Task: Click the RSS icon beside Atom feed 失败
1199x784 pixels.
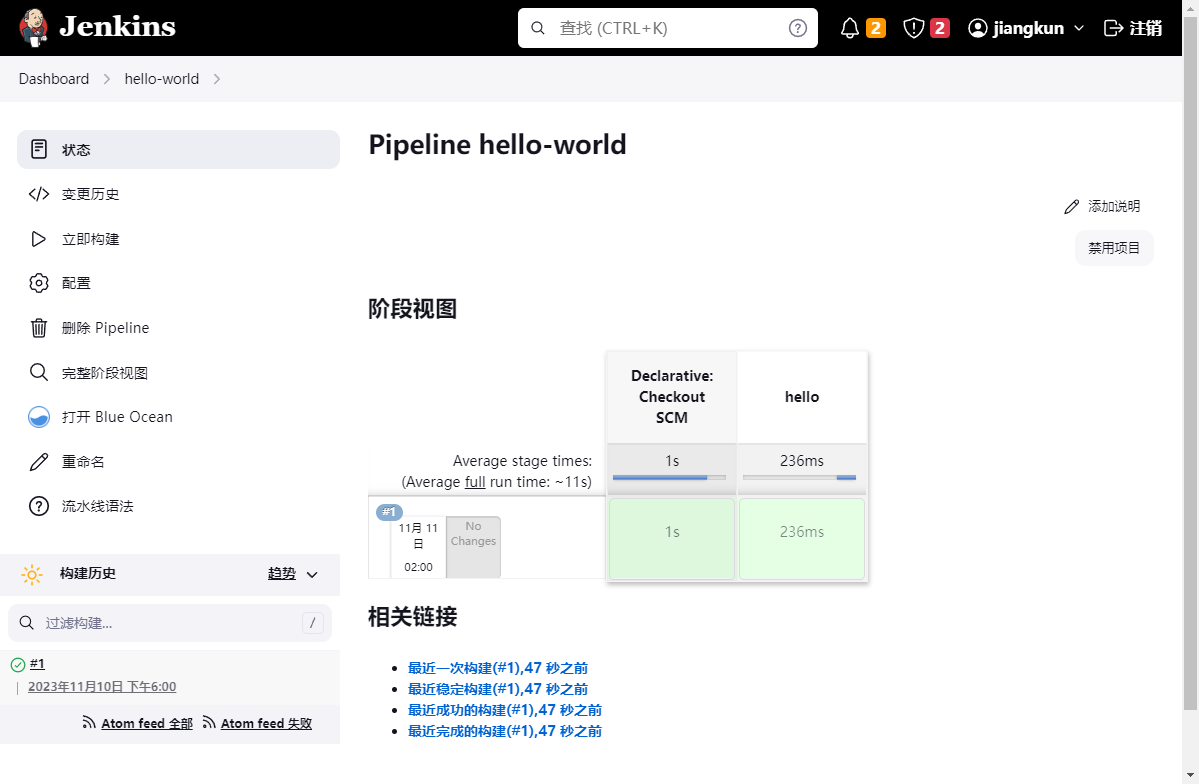Action: pos(209,723)
